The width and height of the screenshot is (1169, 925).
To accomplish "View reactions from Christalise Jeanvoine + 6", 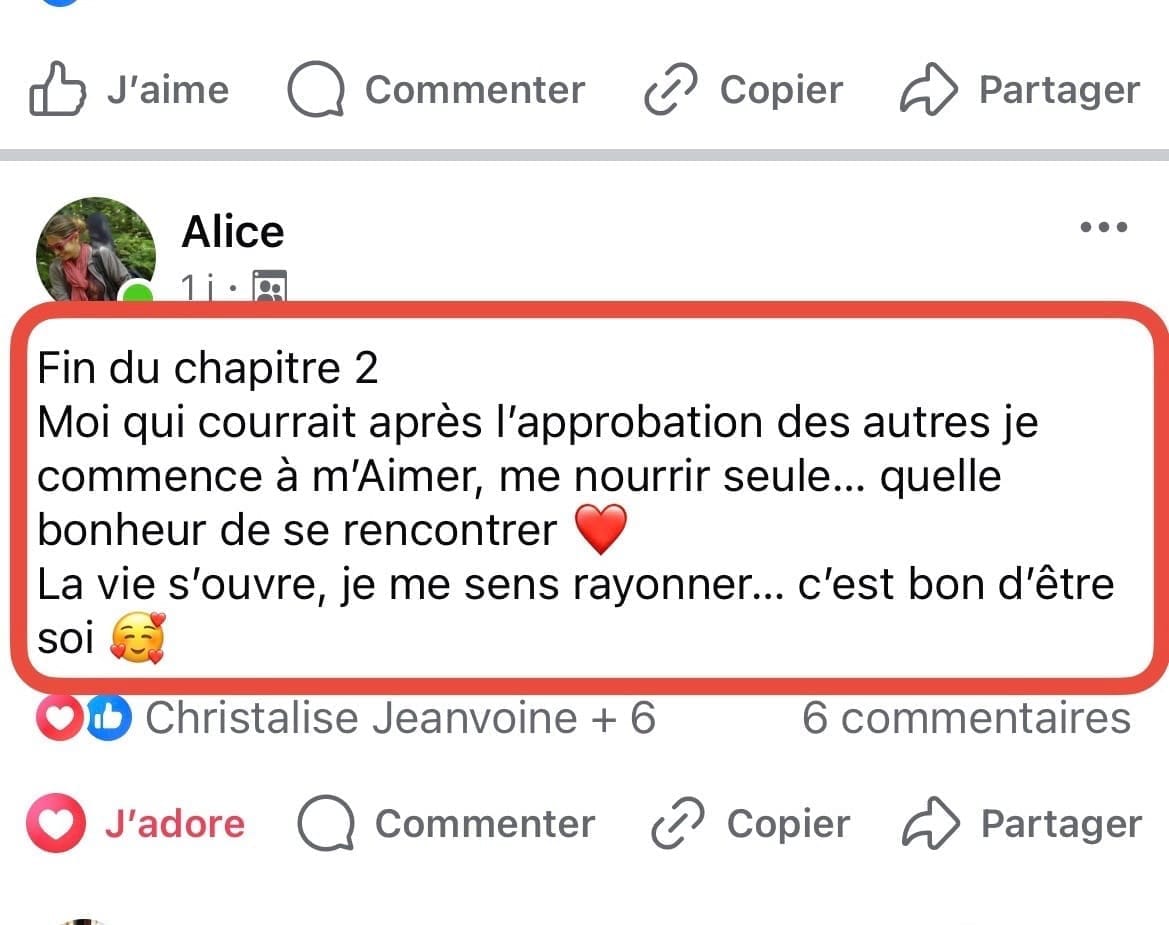I will pos(400,719).
